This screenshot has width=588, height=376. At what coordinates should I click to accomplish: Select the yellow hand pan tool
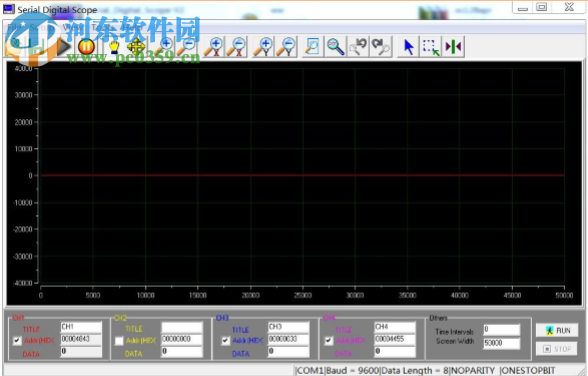coord(114,46)
